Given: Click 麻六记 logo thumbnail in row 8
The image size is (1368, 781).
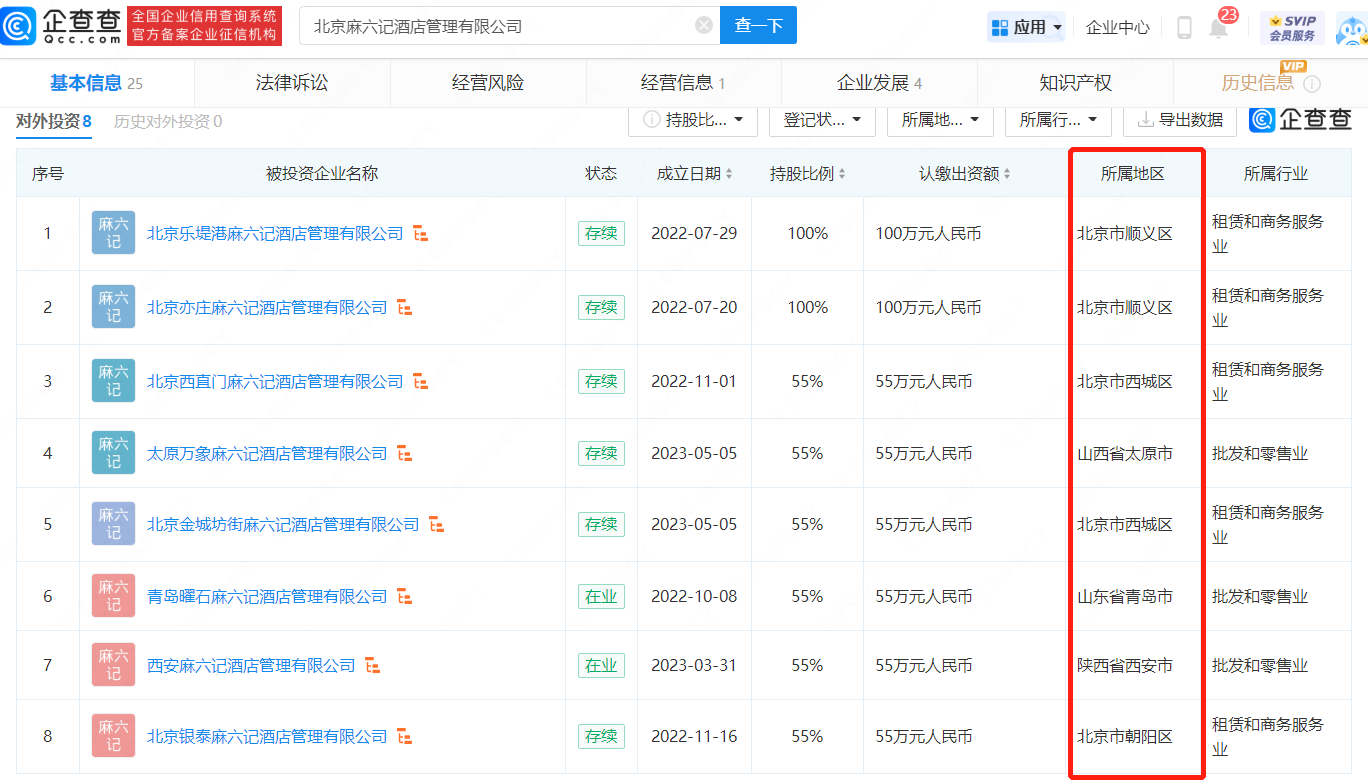Looking at the screenshot, I should click(x=113, y=736).
